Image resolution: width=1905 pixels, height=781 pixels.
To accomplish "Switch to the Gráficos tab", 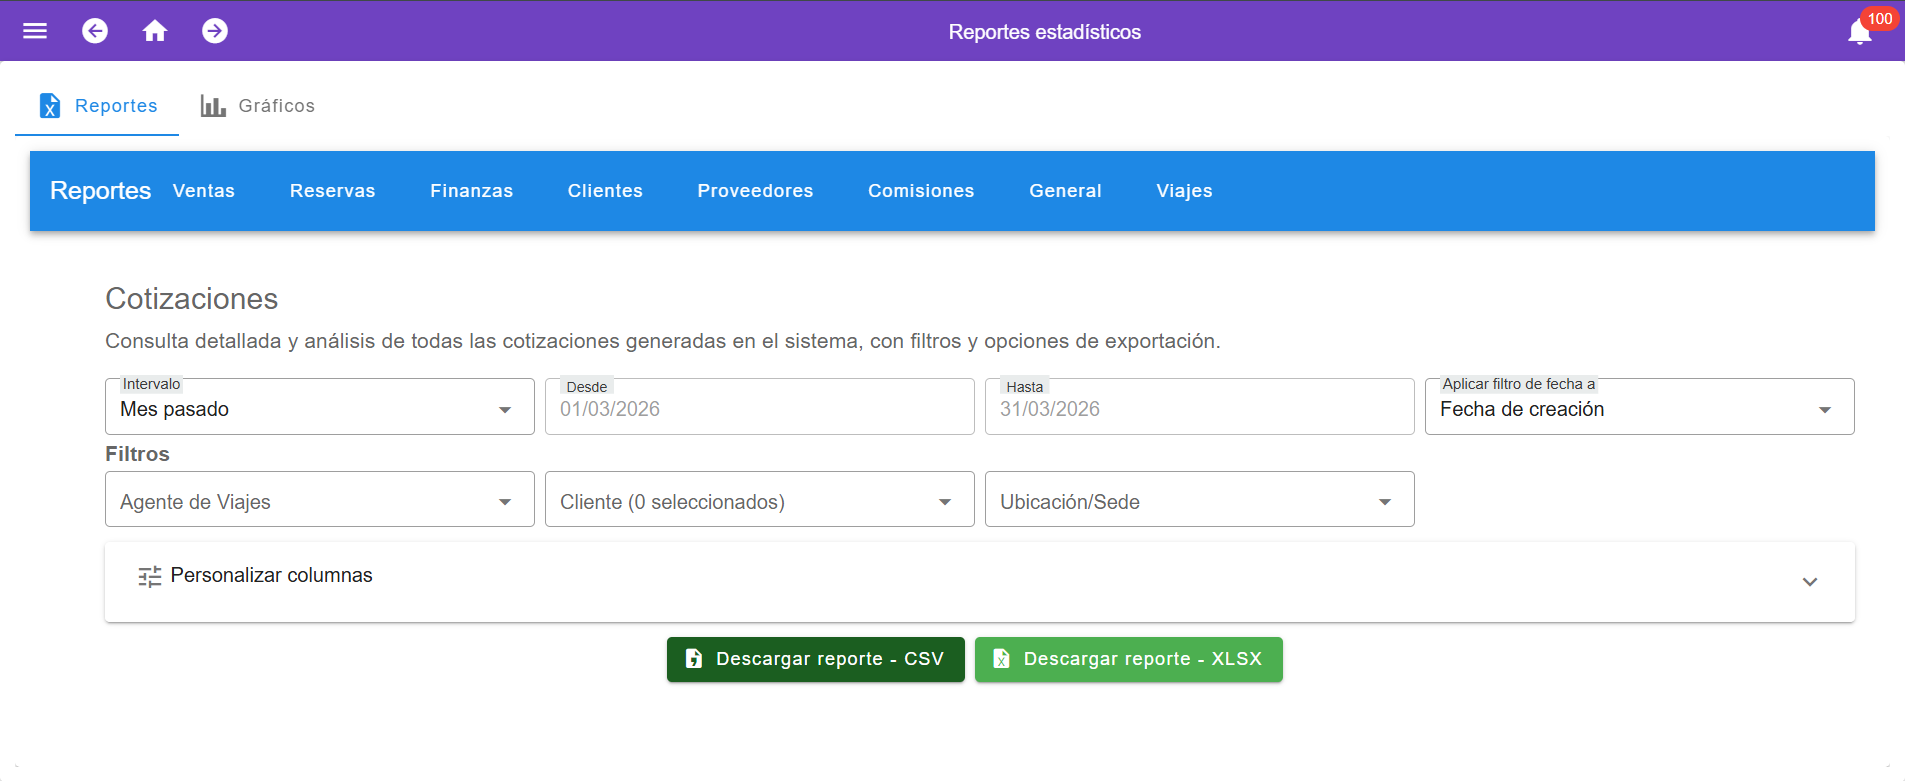I will [258, 106].
